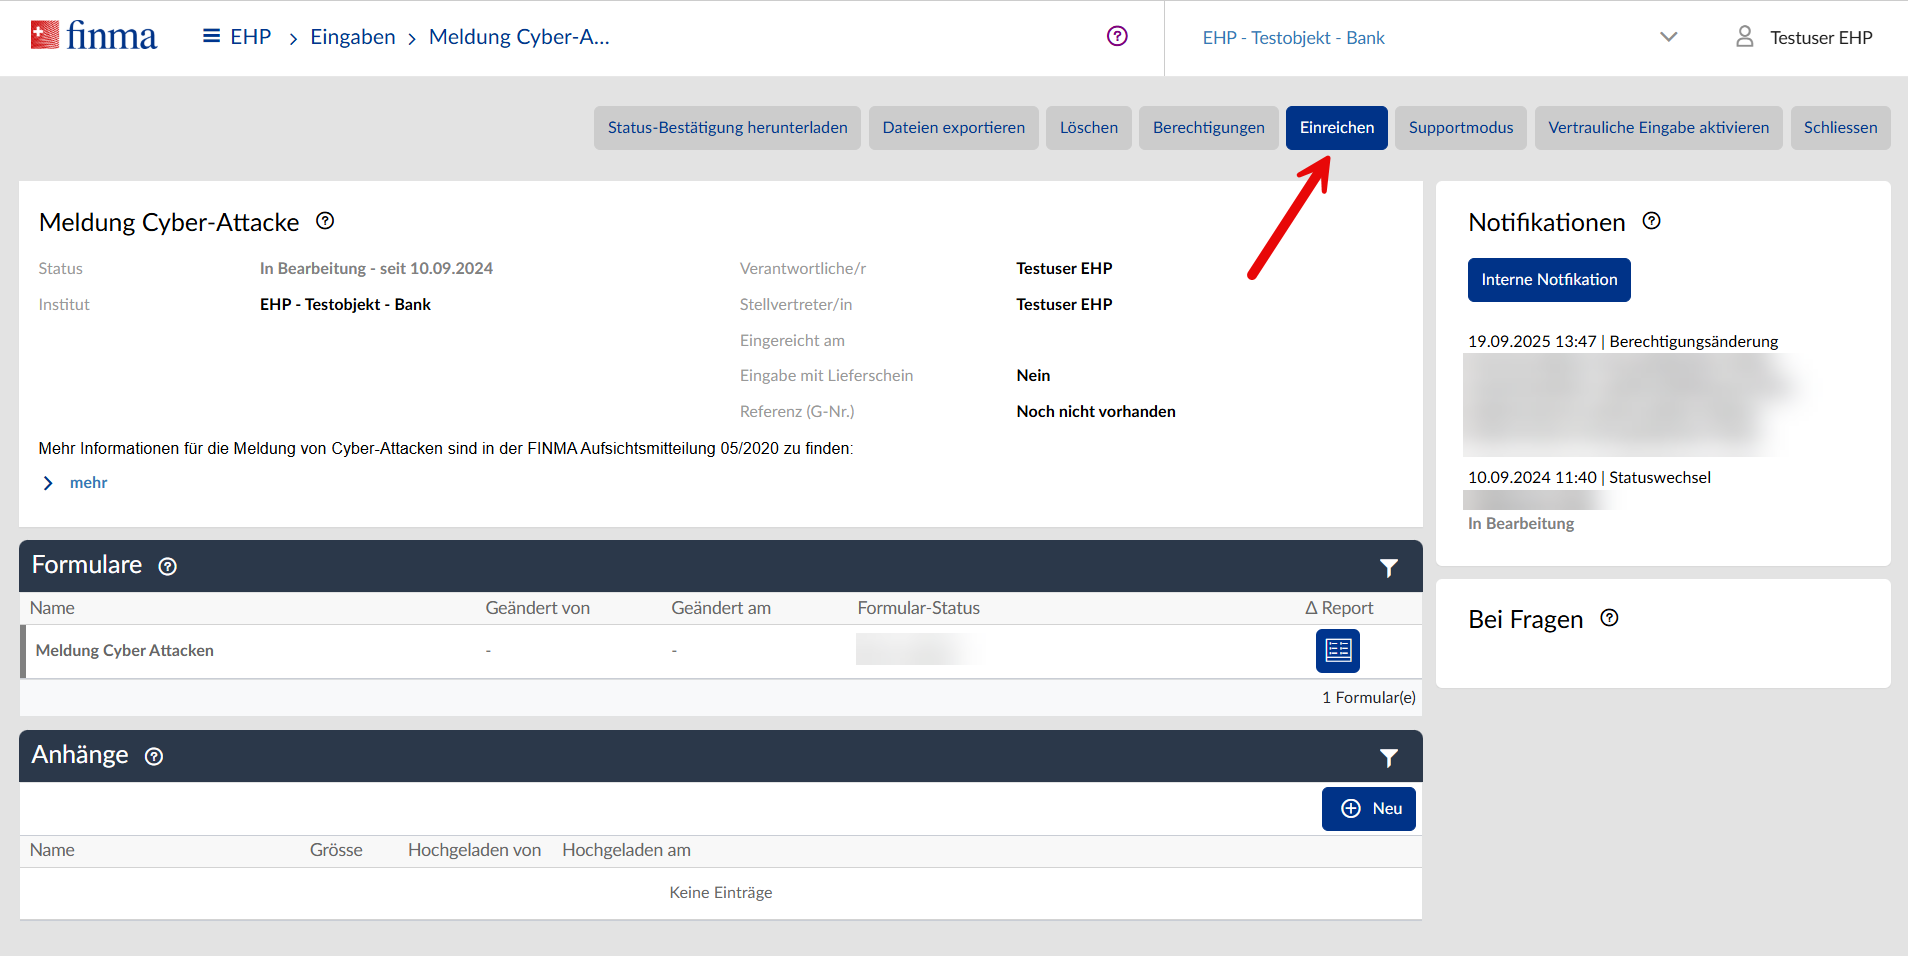Navigate to Eingaben breadcrumb

pos(352,37)
